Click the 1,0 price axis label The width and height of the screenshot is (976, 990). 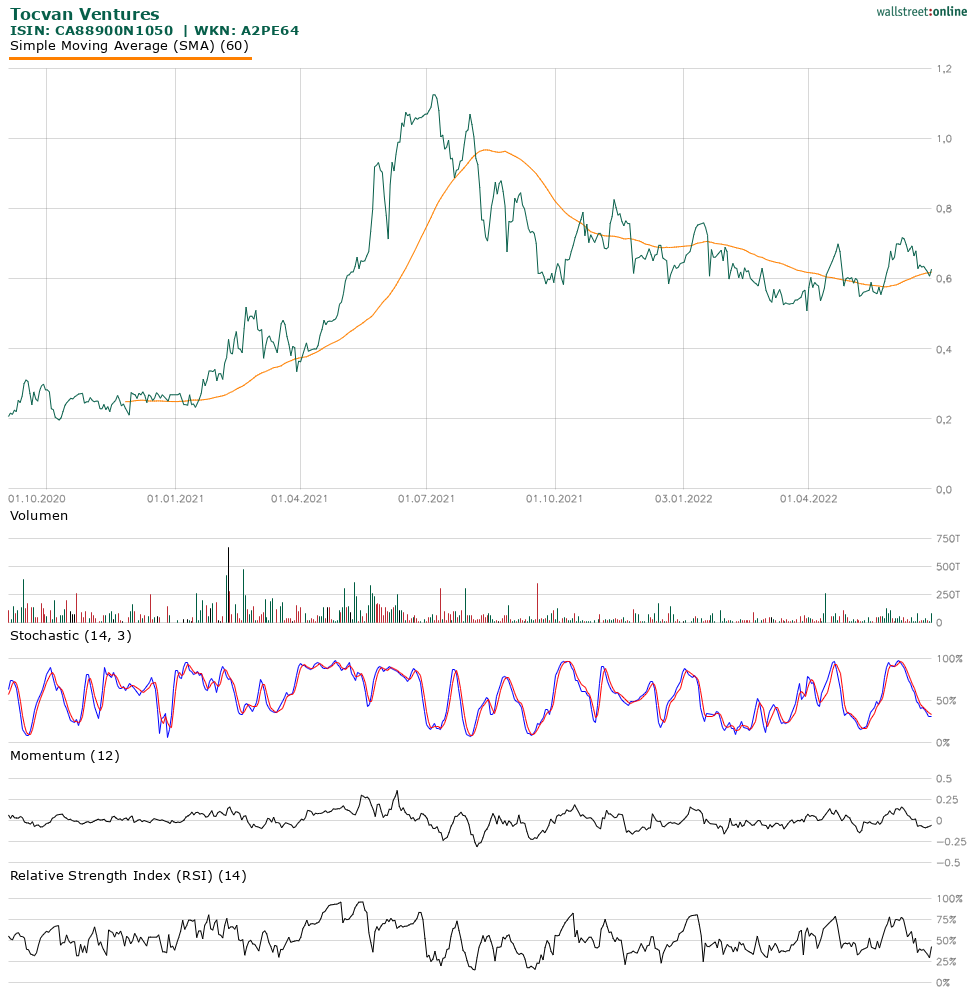pos(944,139)
